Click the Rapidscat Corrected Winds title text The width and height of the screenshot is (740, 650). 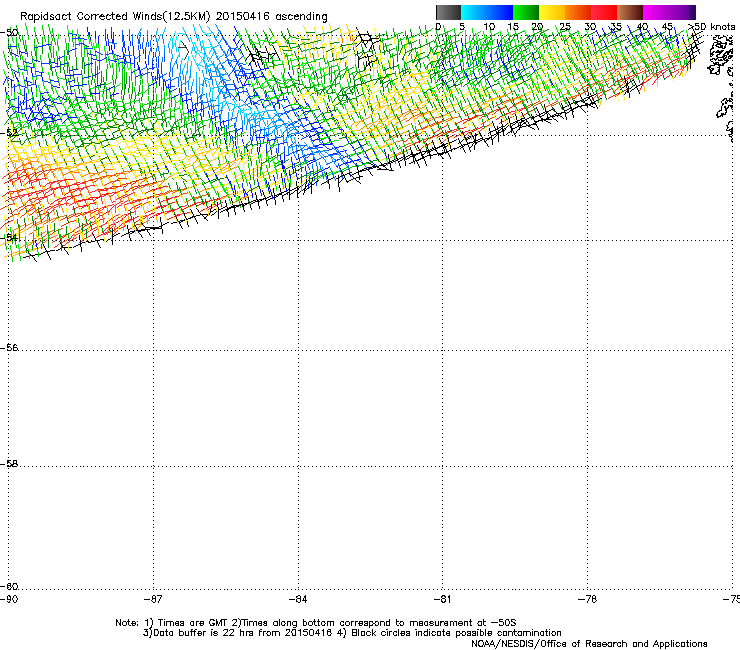click(x=174, y=16)
